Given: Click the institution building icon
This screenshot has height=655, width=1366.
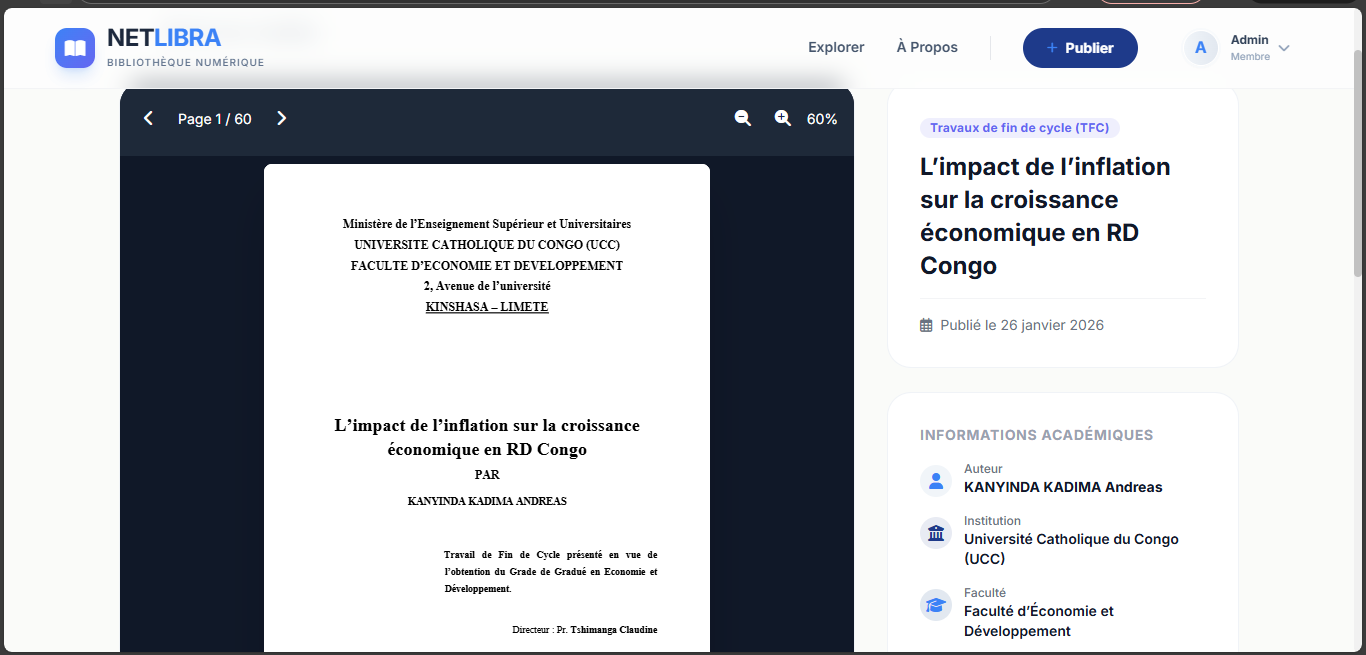Looking at the screenshot, I should 936,533.
